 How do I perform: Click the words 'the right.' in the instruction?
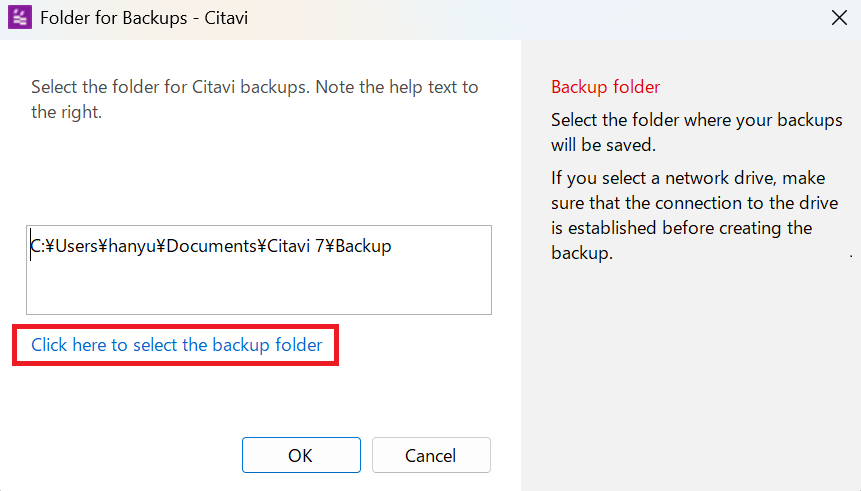point(66,112)
